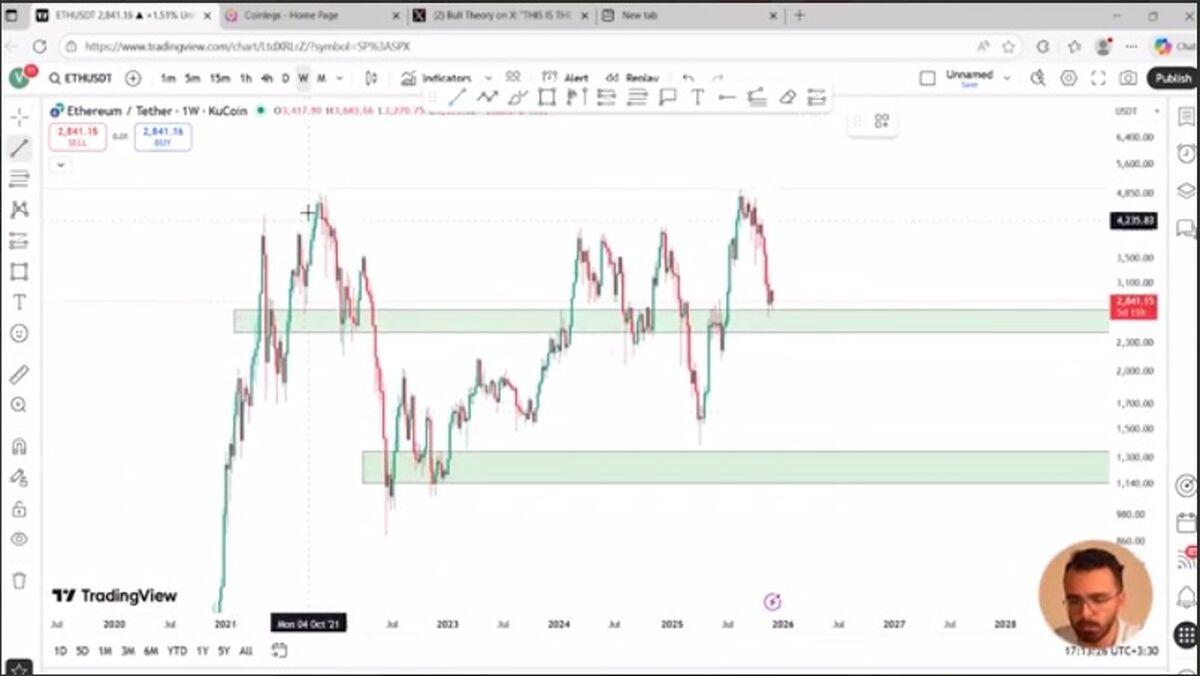This screenshot has width=1200, height=676.
Task: Click the favorites star at bottom left
Action: pos(19,667)
